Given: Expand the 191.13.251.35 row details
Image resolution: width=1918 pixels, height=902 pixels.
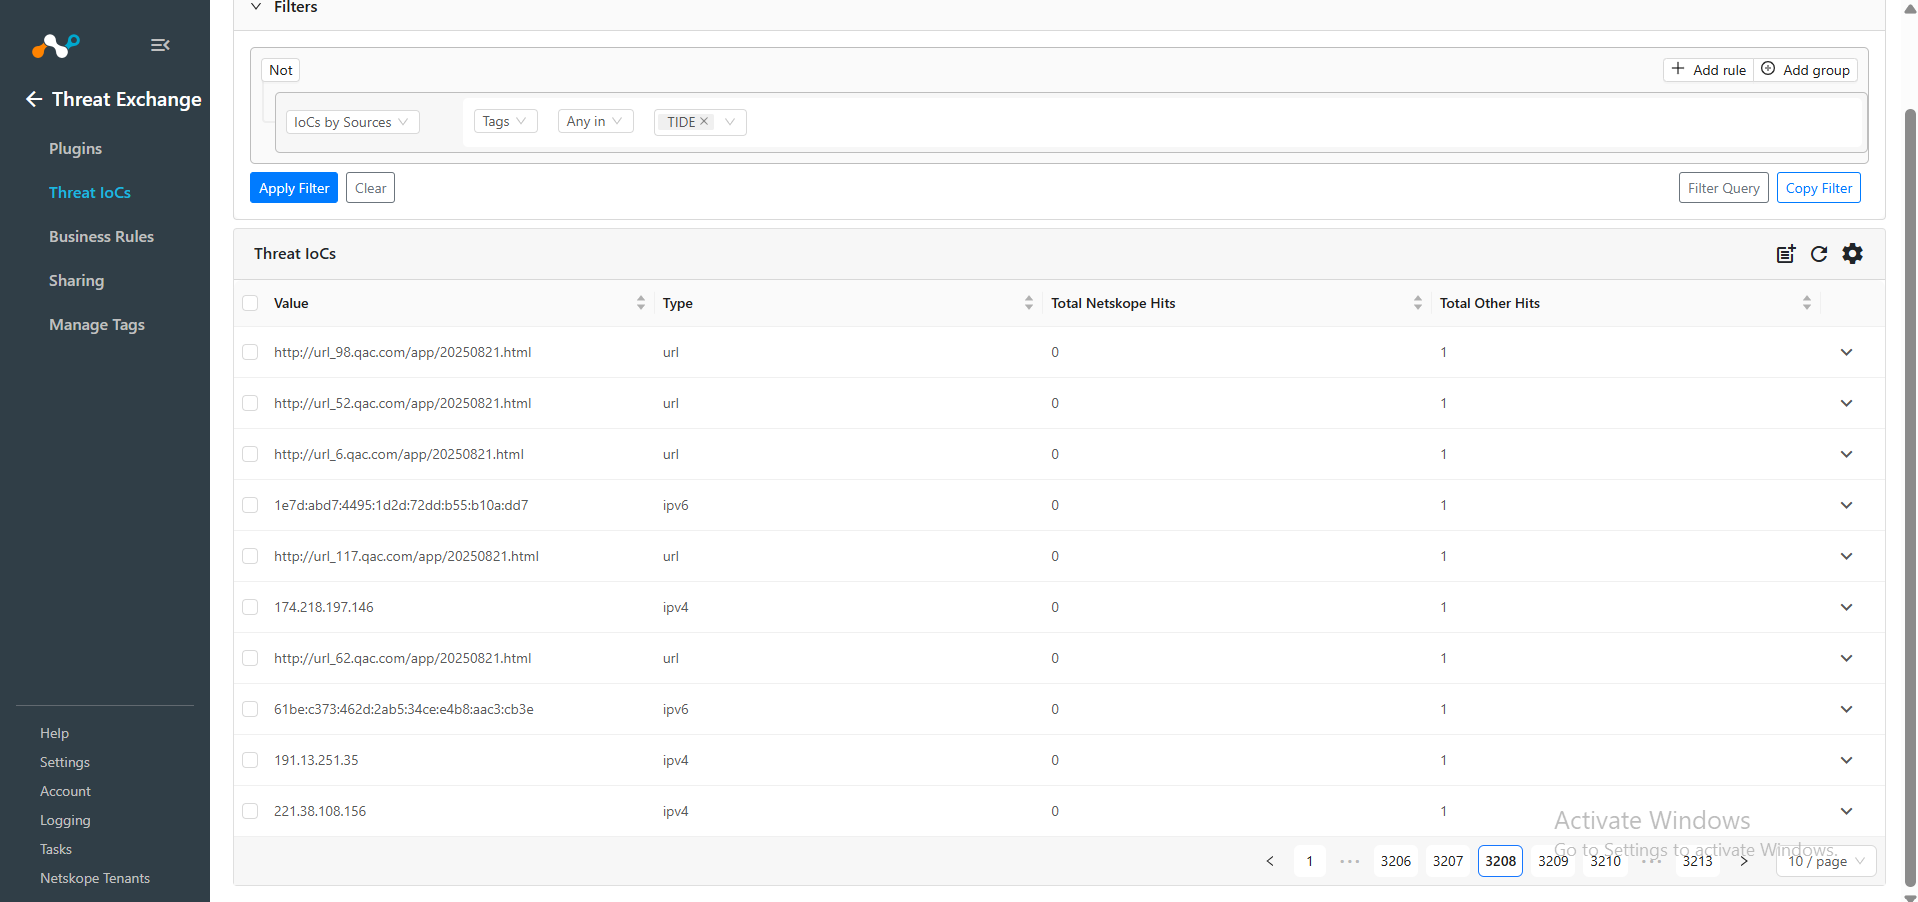Looking at the screenshot, I should tap(1846, 760).
